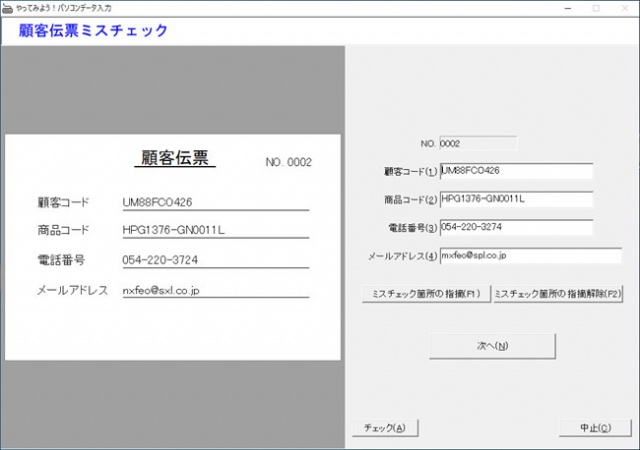Click the 商品コード(2) form label
This screenshot has width=640, height=450.
pyautogui.click(x=411, y=200)
